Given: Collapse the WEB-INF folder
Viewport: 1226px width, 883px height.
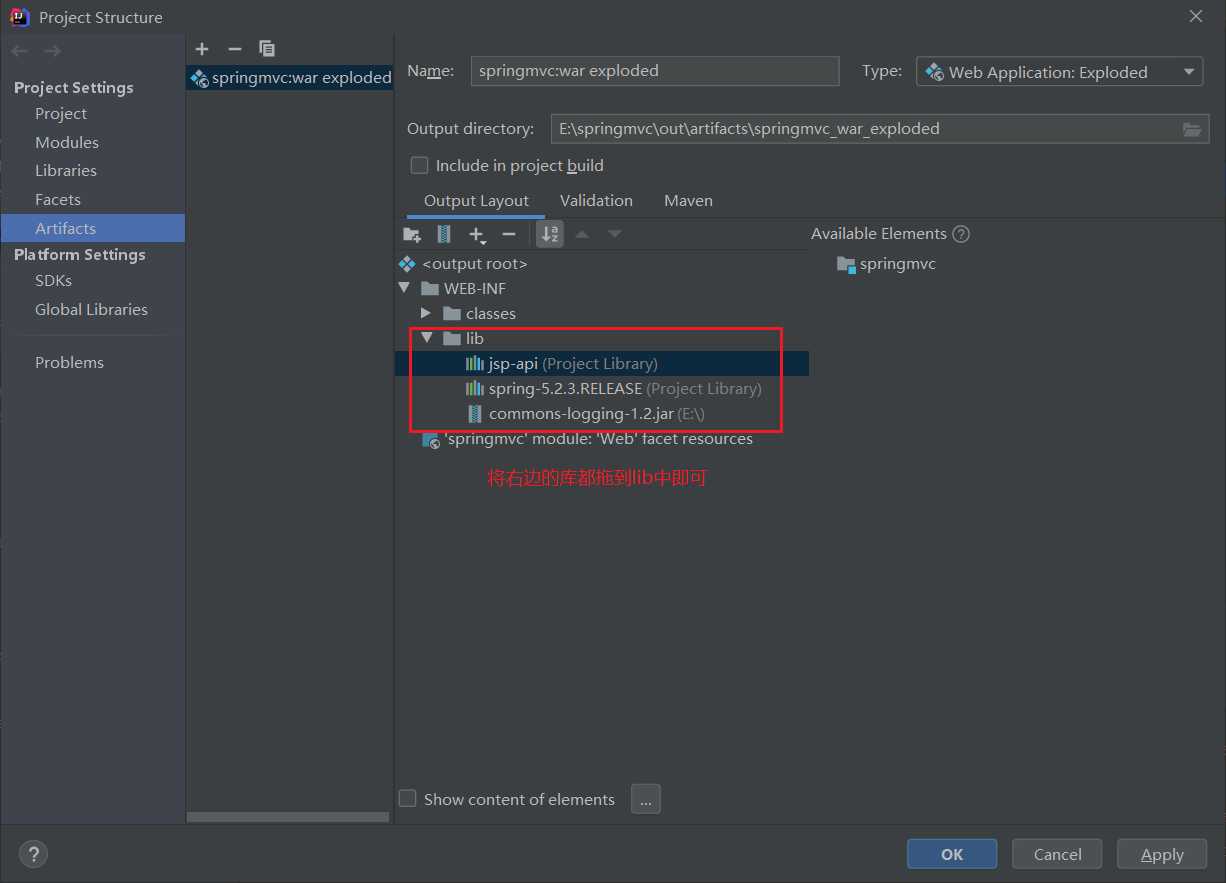Looking at the screenshot, I should tap(405, 288).
